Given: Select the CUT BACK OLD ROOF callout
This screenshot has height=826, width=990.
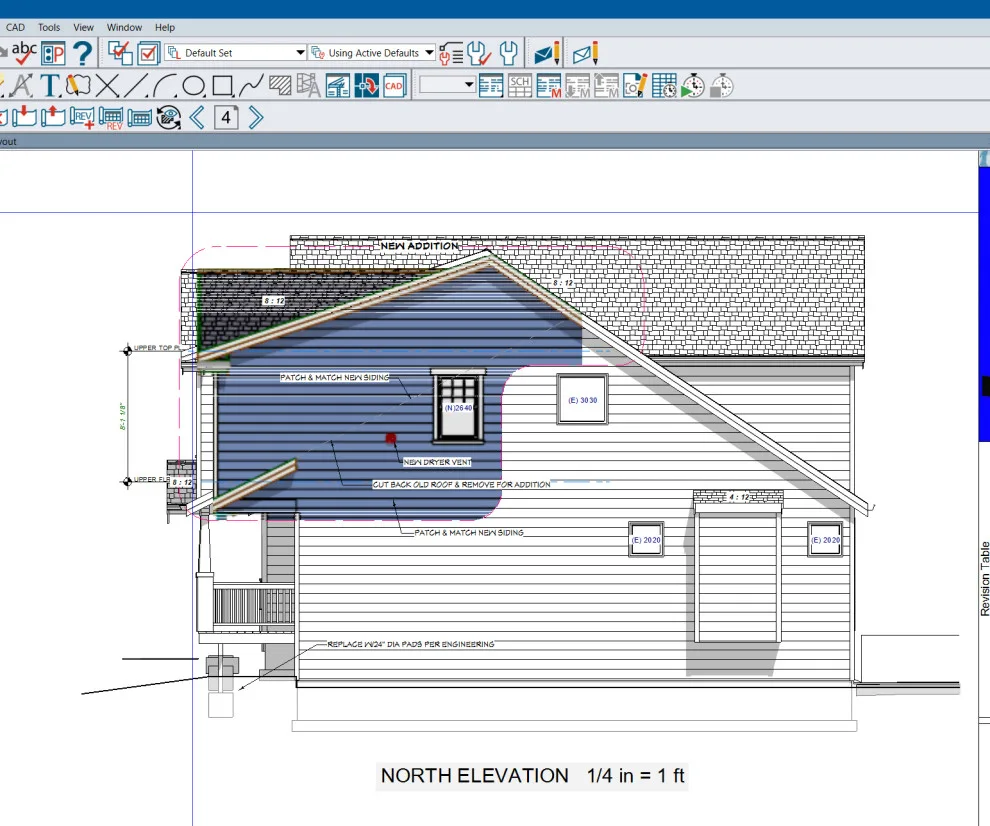Looking at the screenshot, I should click(462, 484).
